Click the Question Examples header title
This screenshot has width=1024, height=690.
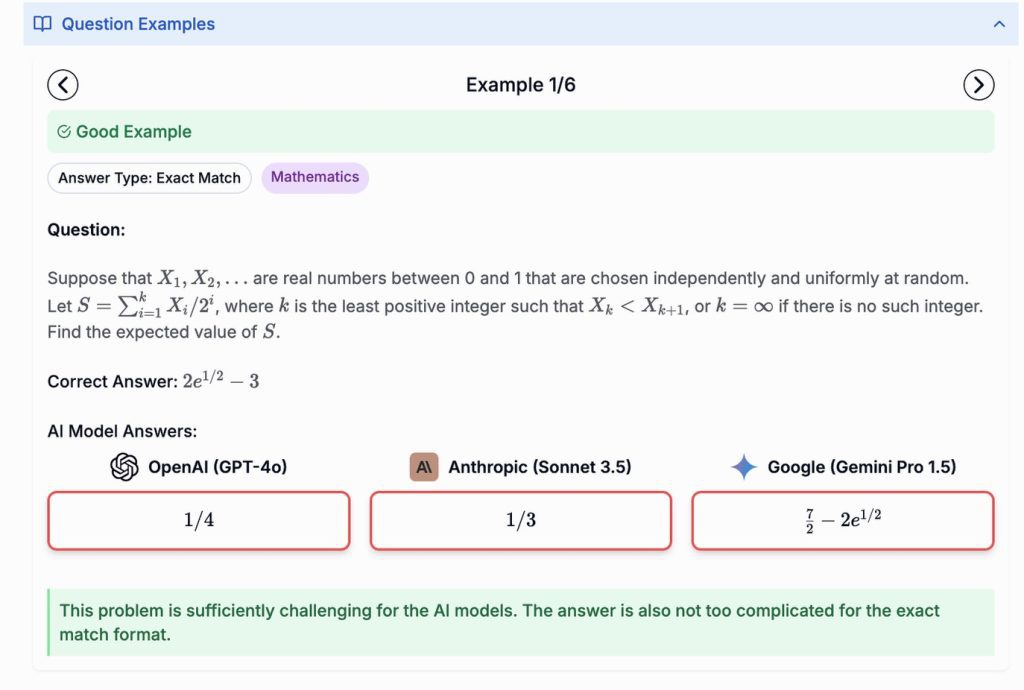pos(138,24)
